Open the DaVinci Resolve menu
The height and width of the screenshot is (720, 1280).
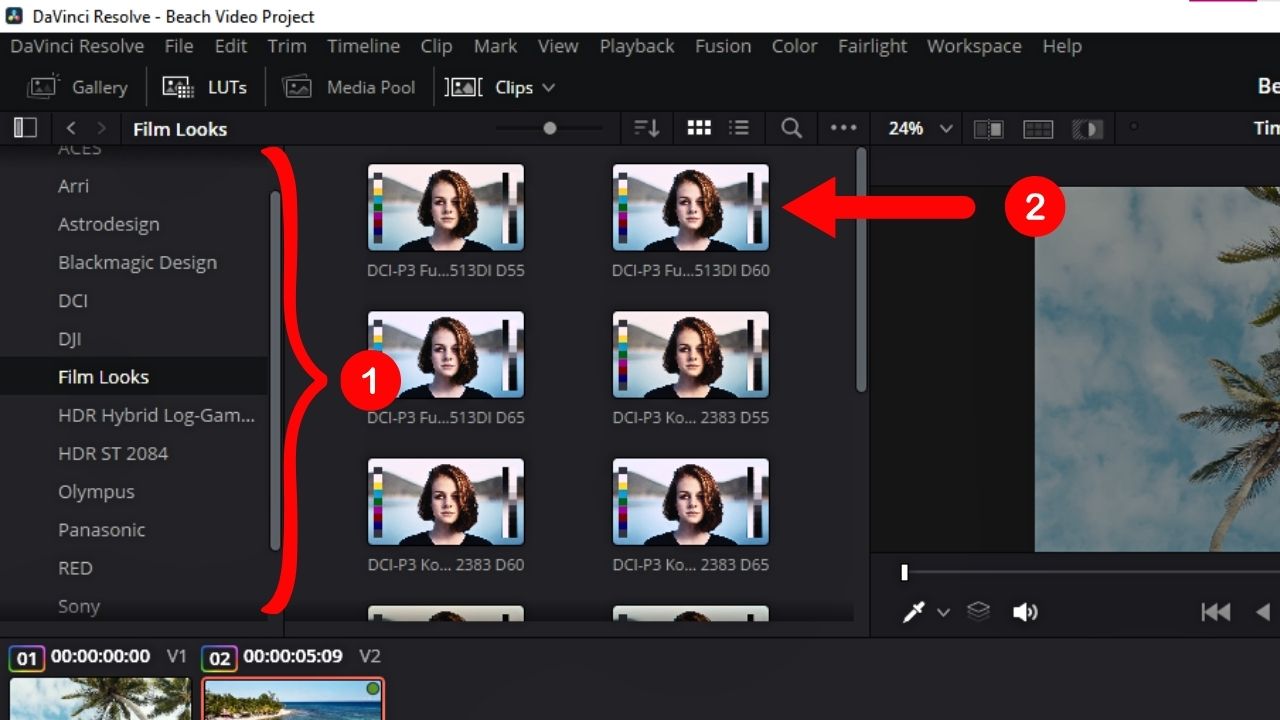[x=77, y=46]
